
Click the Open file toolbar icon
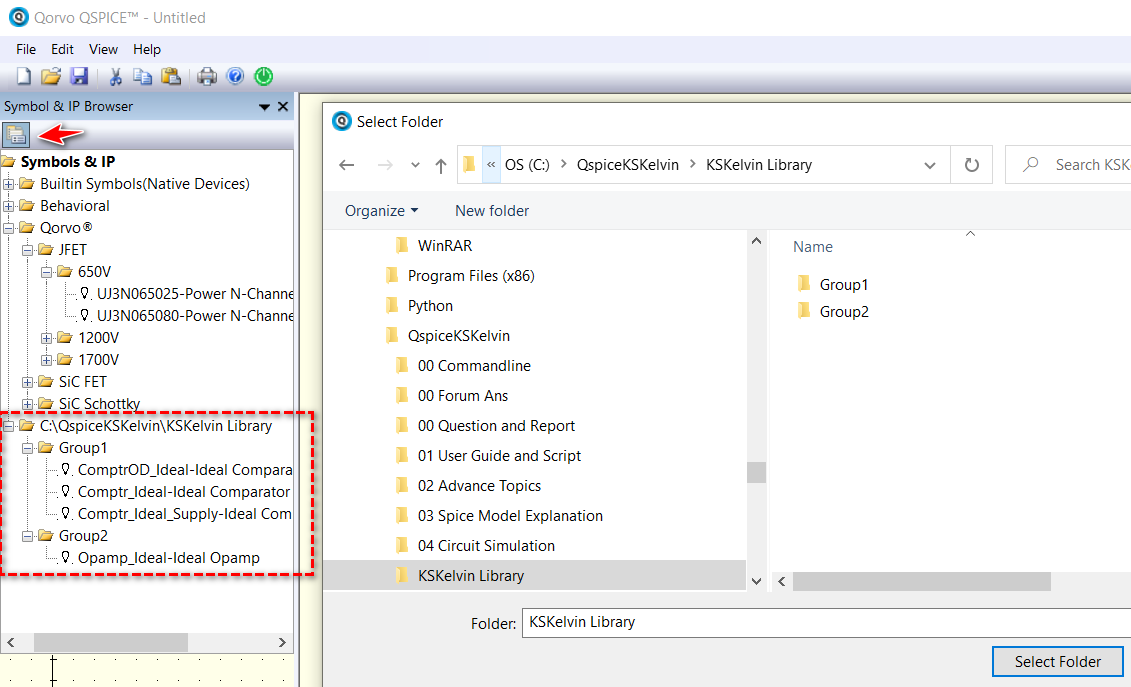[x=50, y=76]
